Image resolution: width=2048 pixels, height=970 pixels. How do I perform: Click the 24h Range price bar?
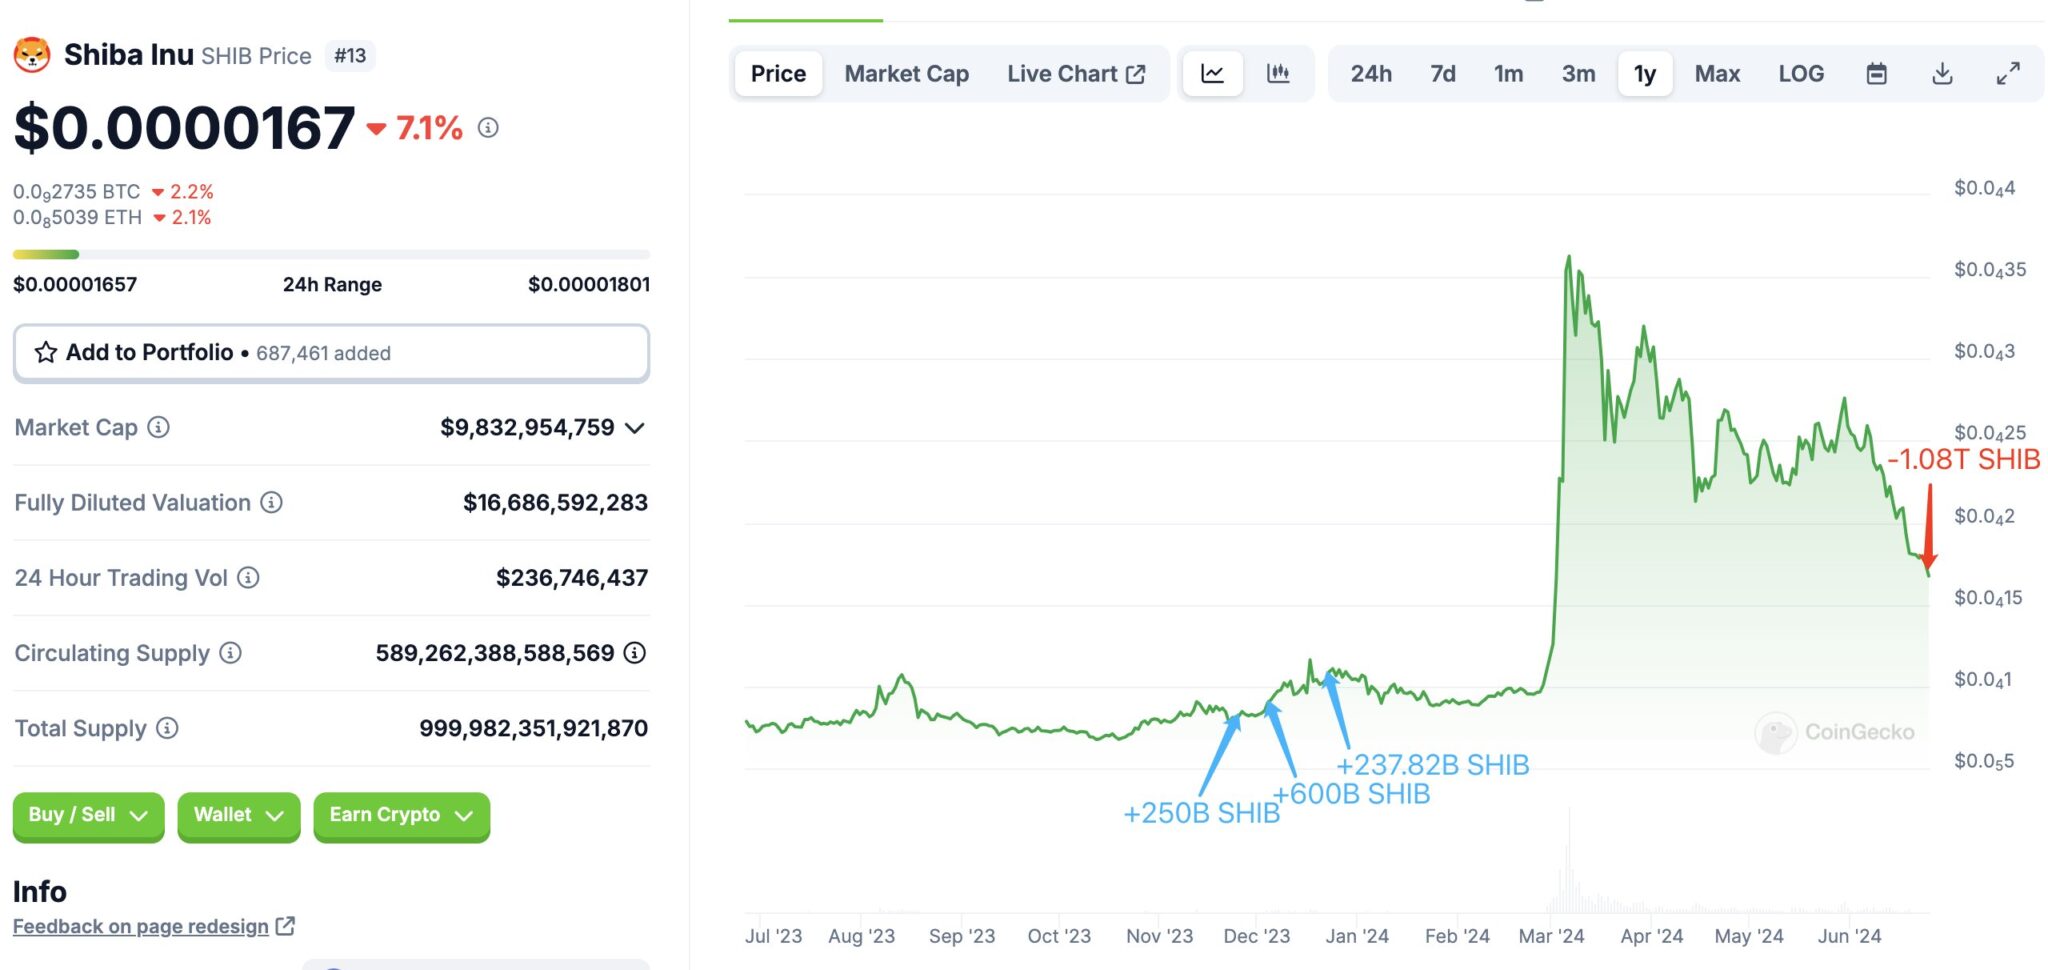(x=331, y=255)
